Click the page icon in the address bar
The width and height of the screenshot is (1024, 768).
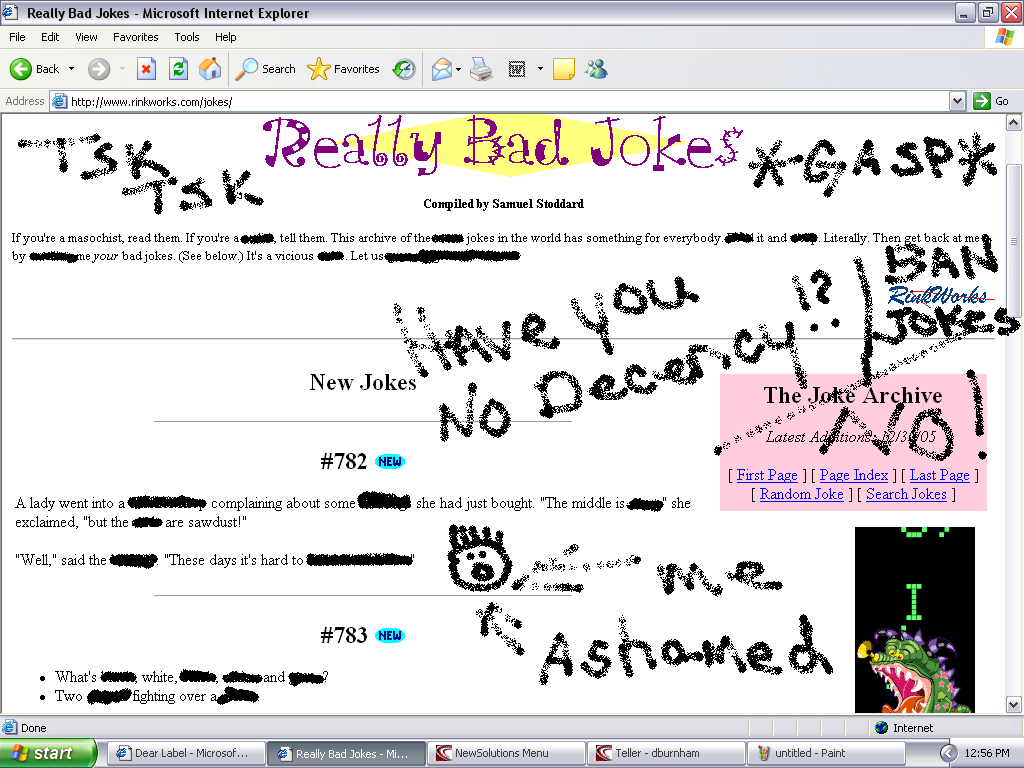(59, 101)
